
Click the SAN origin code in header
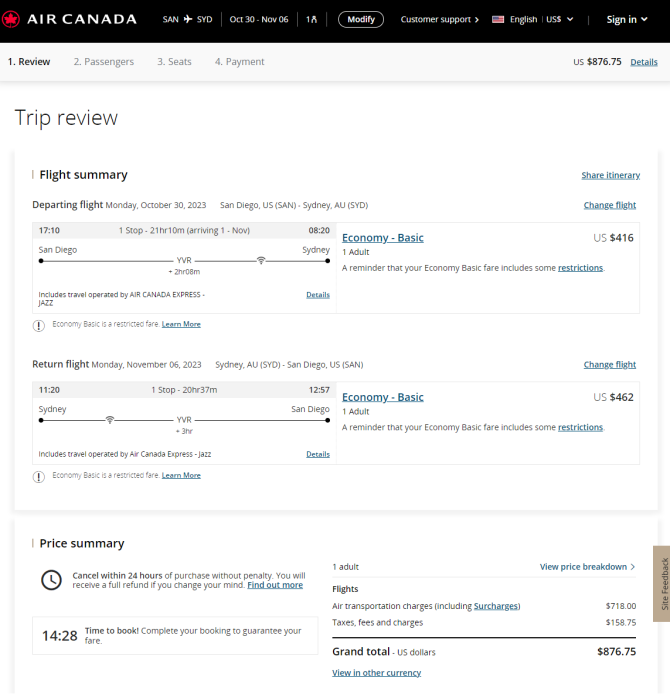coord(170,19)
